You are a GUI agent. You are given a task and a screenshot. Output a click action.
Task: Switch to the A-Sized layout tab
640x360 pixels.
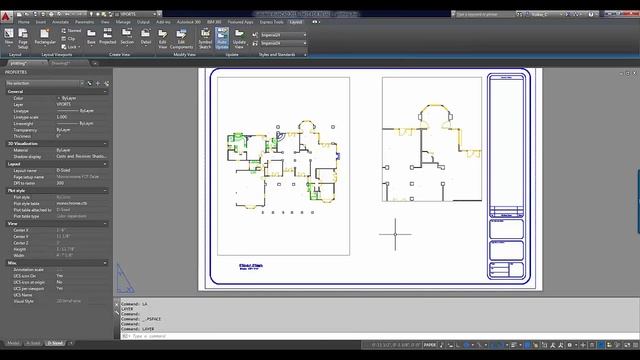point(33,343)
